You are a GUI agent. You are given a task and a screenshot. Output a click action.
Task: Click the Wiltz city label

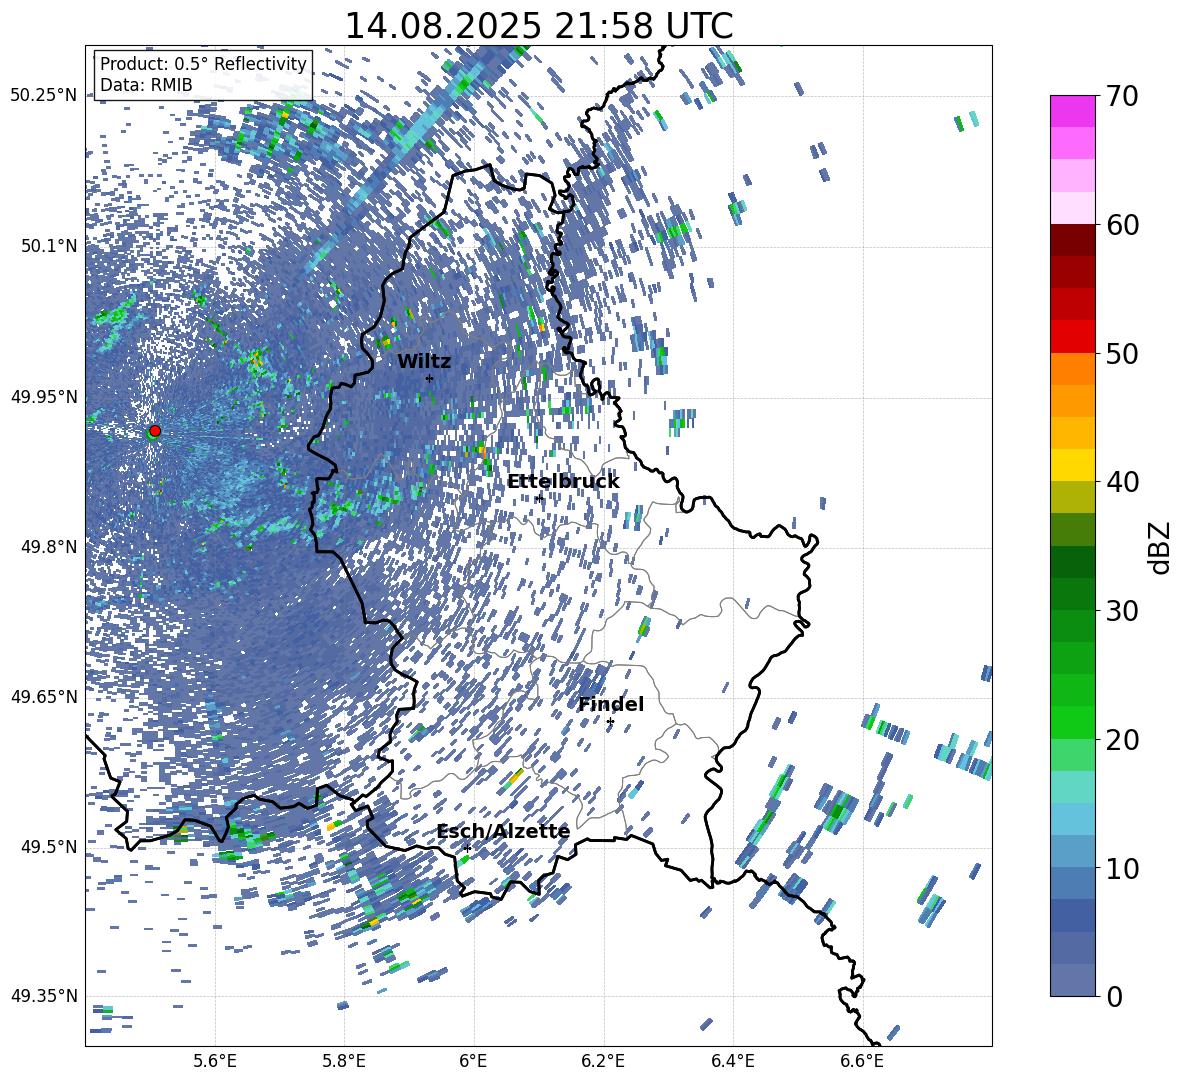[x=424, y=362]
